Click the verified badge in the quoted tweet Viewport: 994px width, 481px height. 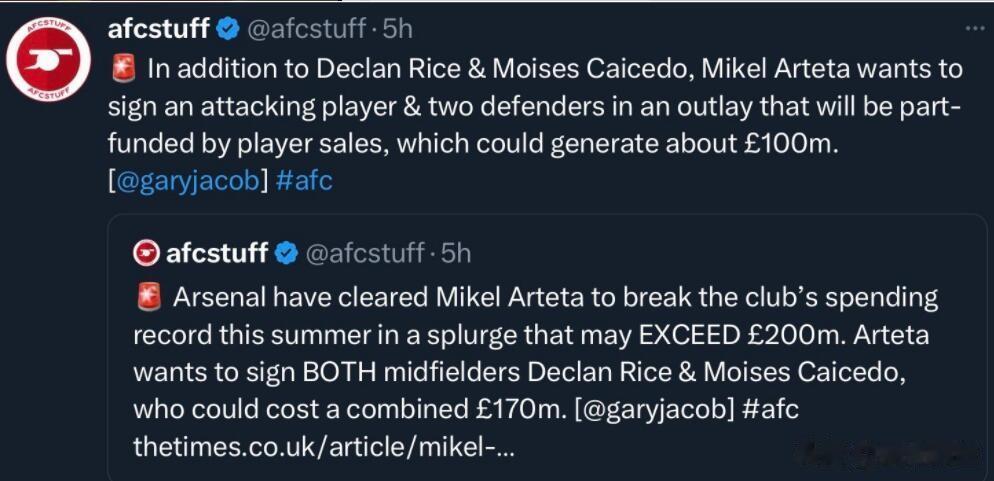[x=287, y=254]
